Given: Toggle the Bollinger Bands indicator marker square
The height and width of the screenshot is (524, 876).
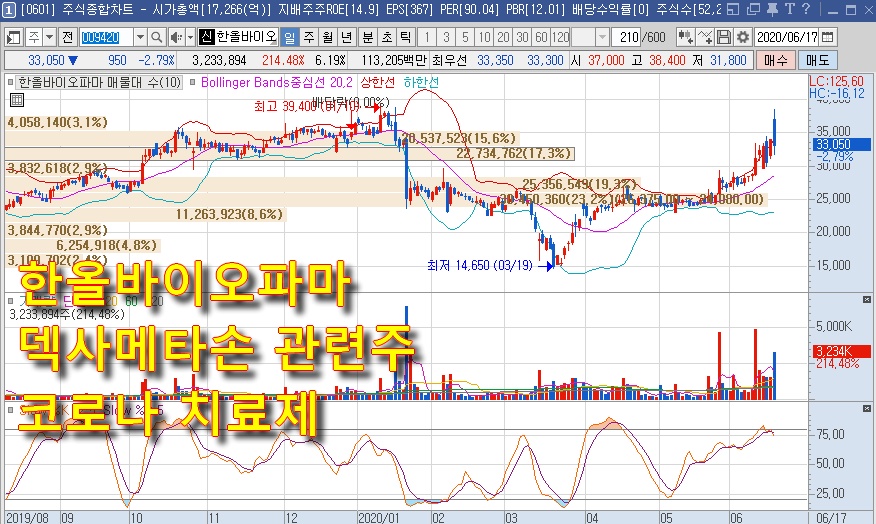Looking at the screenshot, I should coord(193,83).
